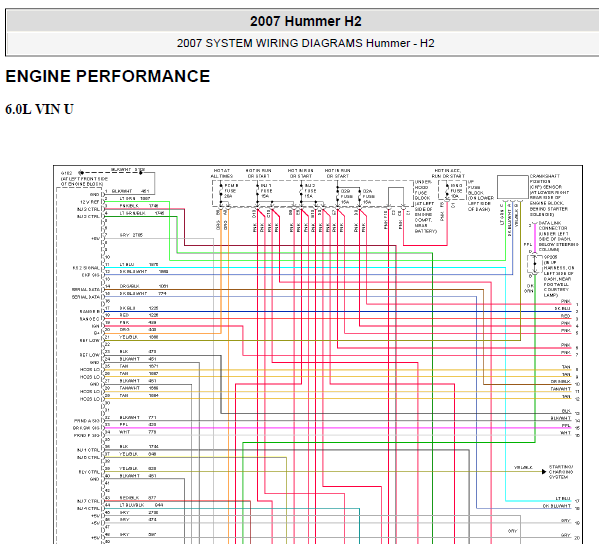
Task: Click the Starting/Charging System arrow
Action: (x=544, y=471)
